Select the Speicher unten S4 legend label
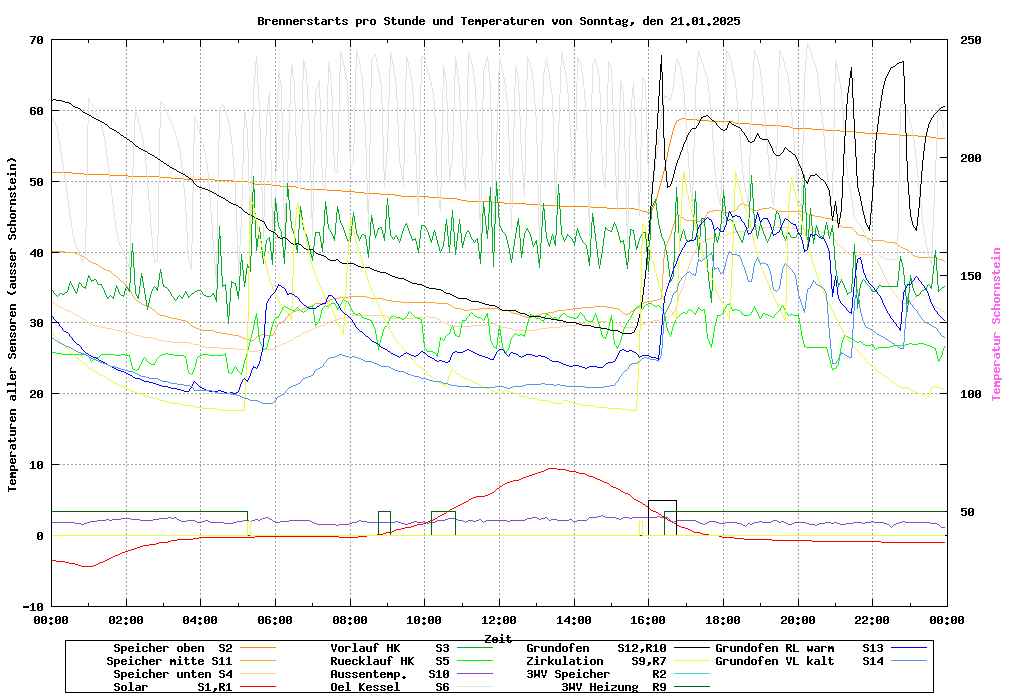This screenshot has width=1024, height=700. [x=169, y=674]
